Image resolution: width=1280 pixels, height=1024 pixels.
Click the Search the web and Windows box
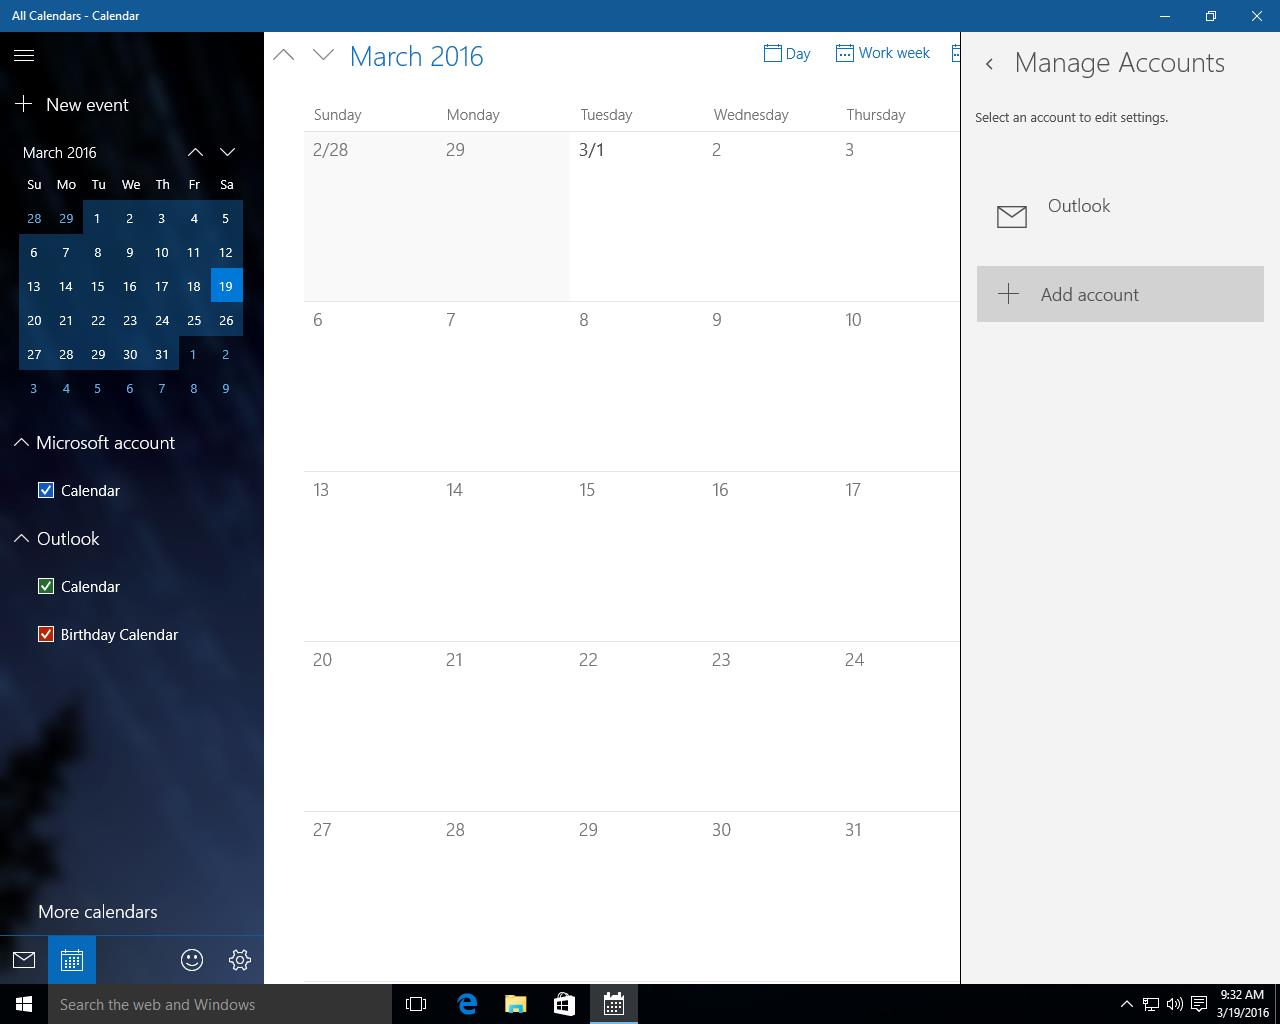coord(220,1004)
